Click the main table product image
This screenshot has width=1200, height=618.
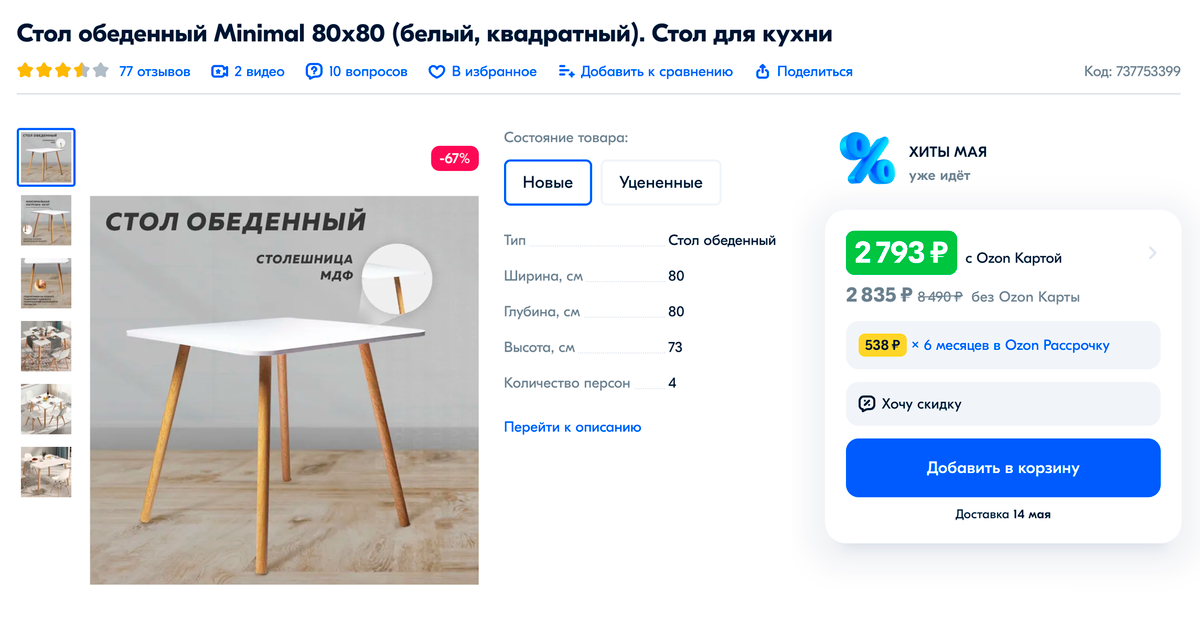285,390
